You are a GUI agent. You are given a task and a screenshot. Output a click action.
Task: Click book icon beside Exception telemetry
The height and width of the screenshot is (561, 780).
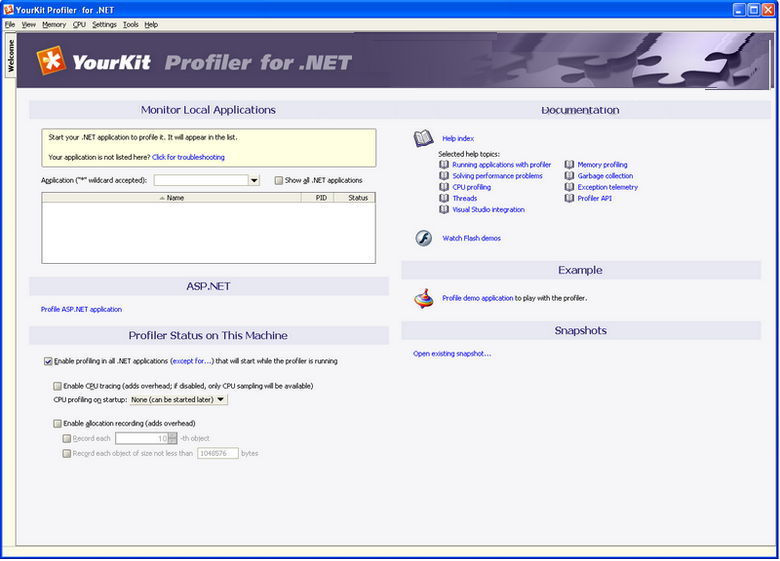coord(569,187)
